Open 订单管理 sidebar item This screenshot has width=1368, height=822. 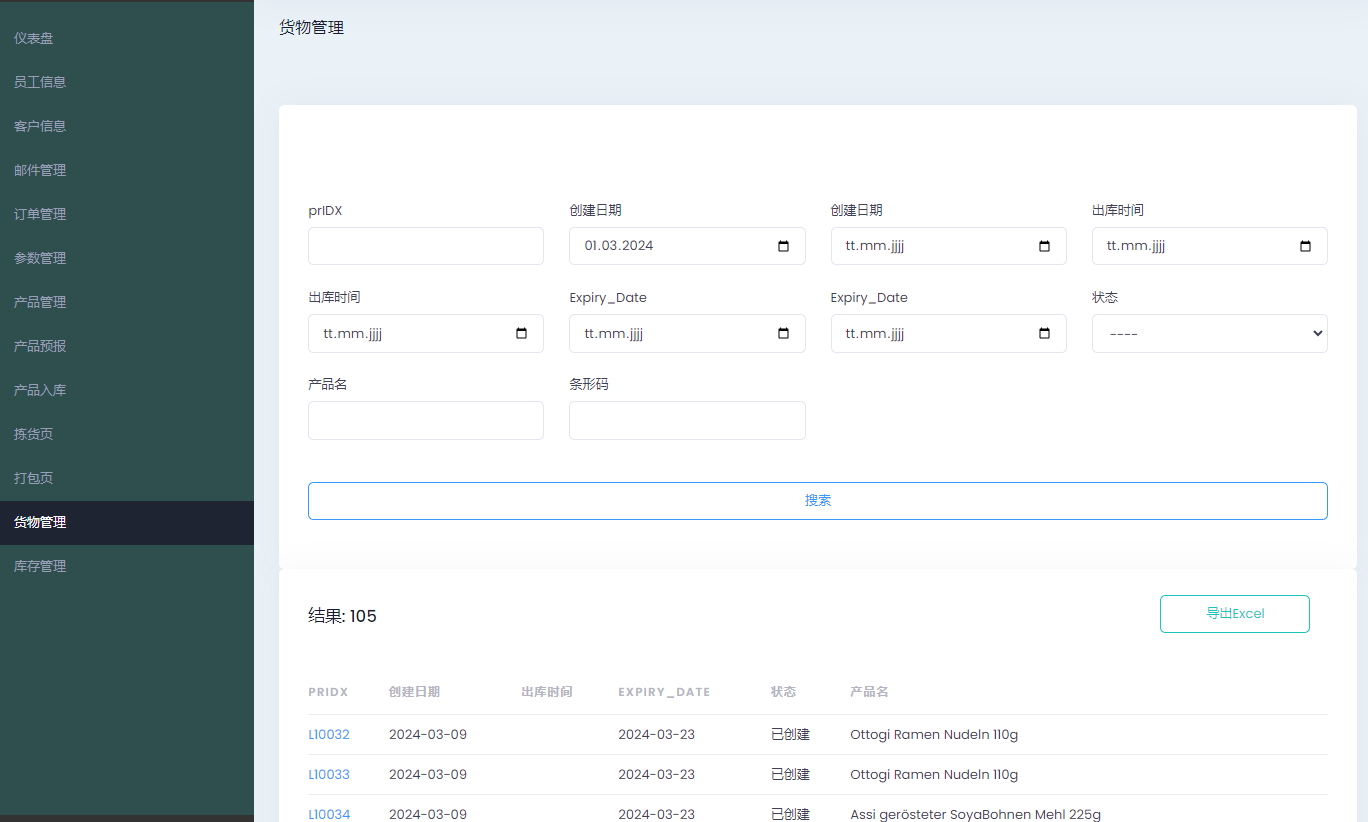pyautogui.click(x=127, y=214)
